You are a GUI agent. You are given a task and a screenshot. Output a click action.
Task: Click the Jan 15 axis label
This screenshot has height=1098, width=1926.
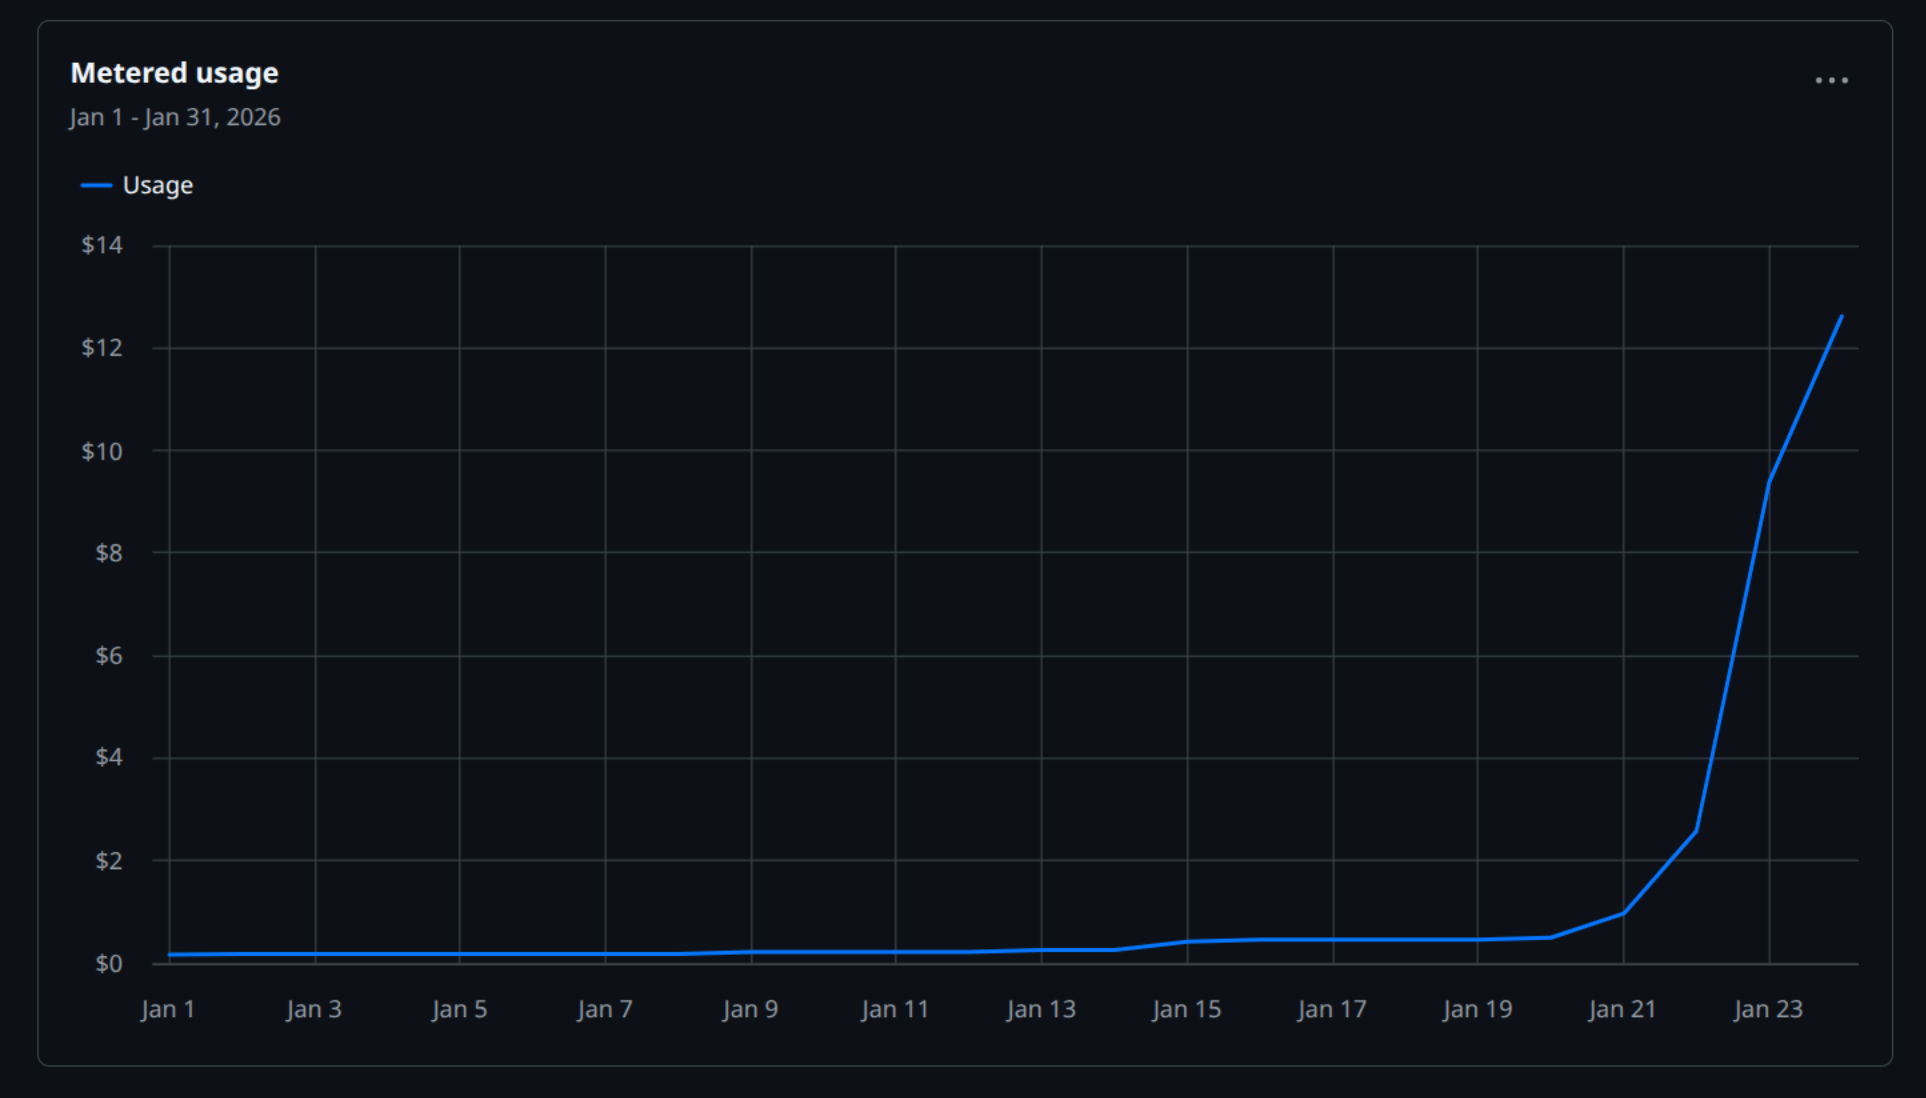point(1186,1009)
